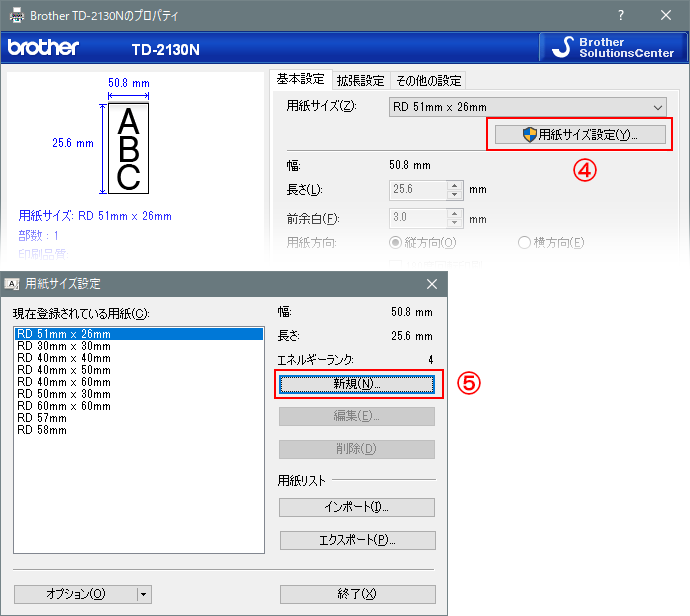Image resolution: width=690 pixels, height=616 pixels.
Task: Increase the 前余白 margin with up arrow
Action: coord(455,213)
